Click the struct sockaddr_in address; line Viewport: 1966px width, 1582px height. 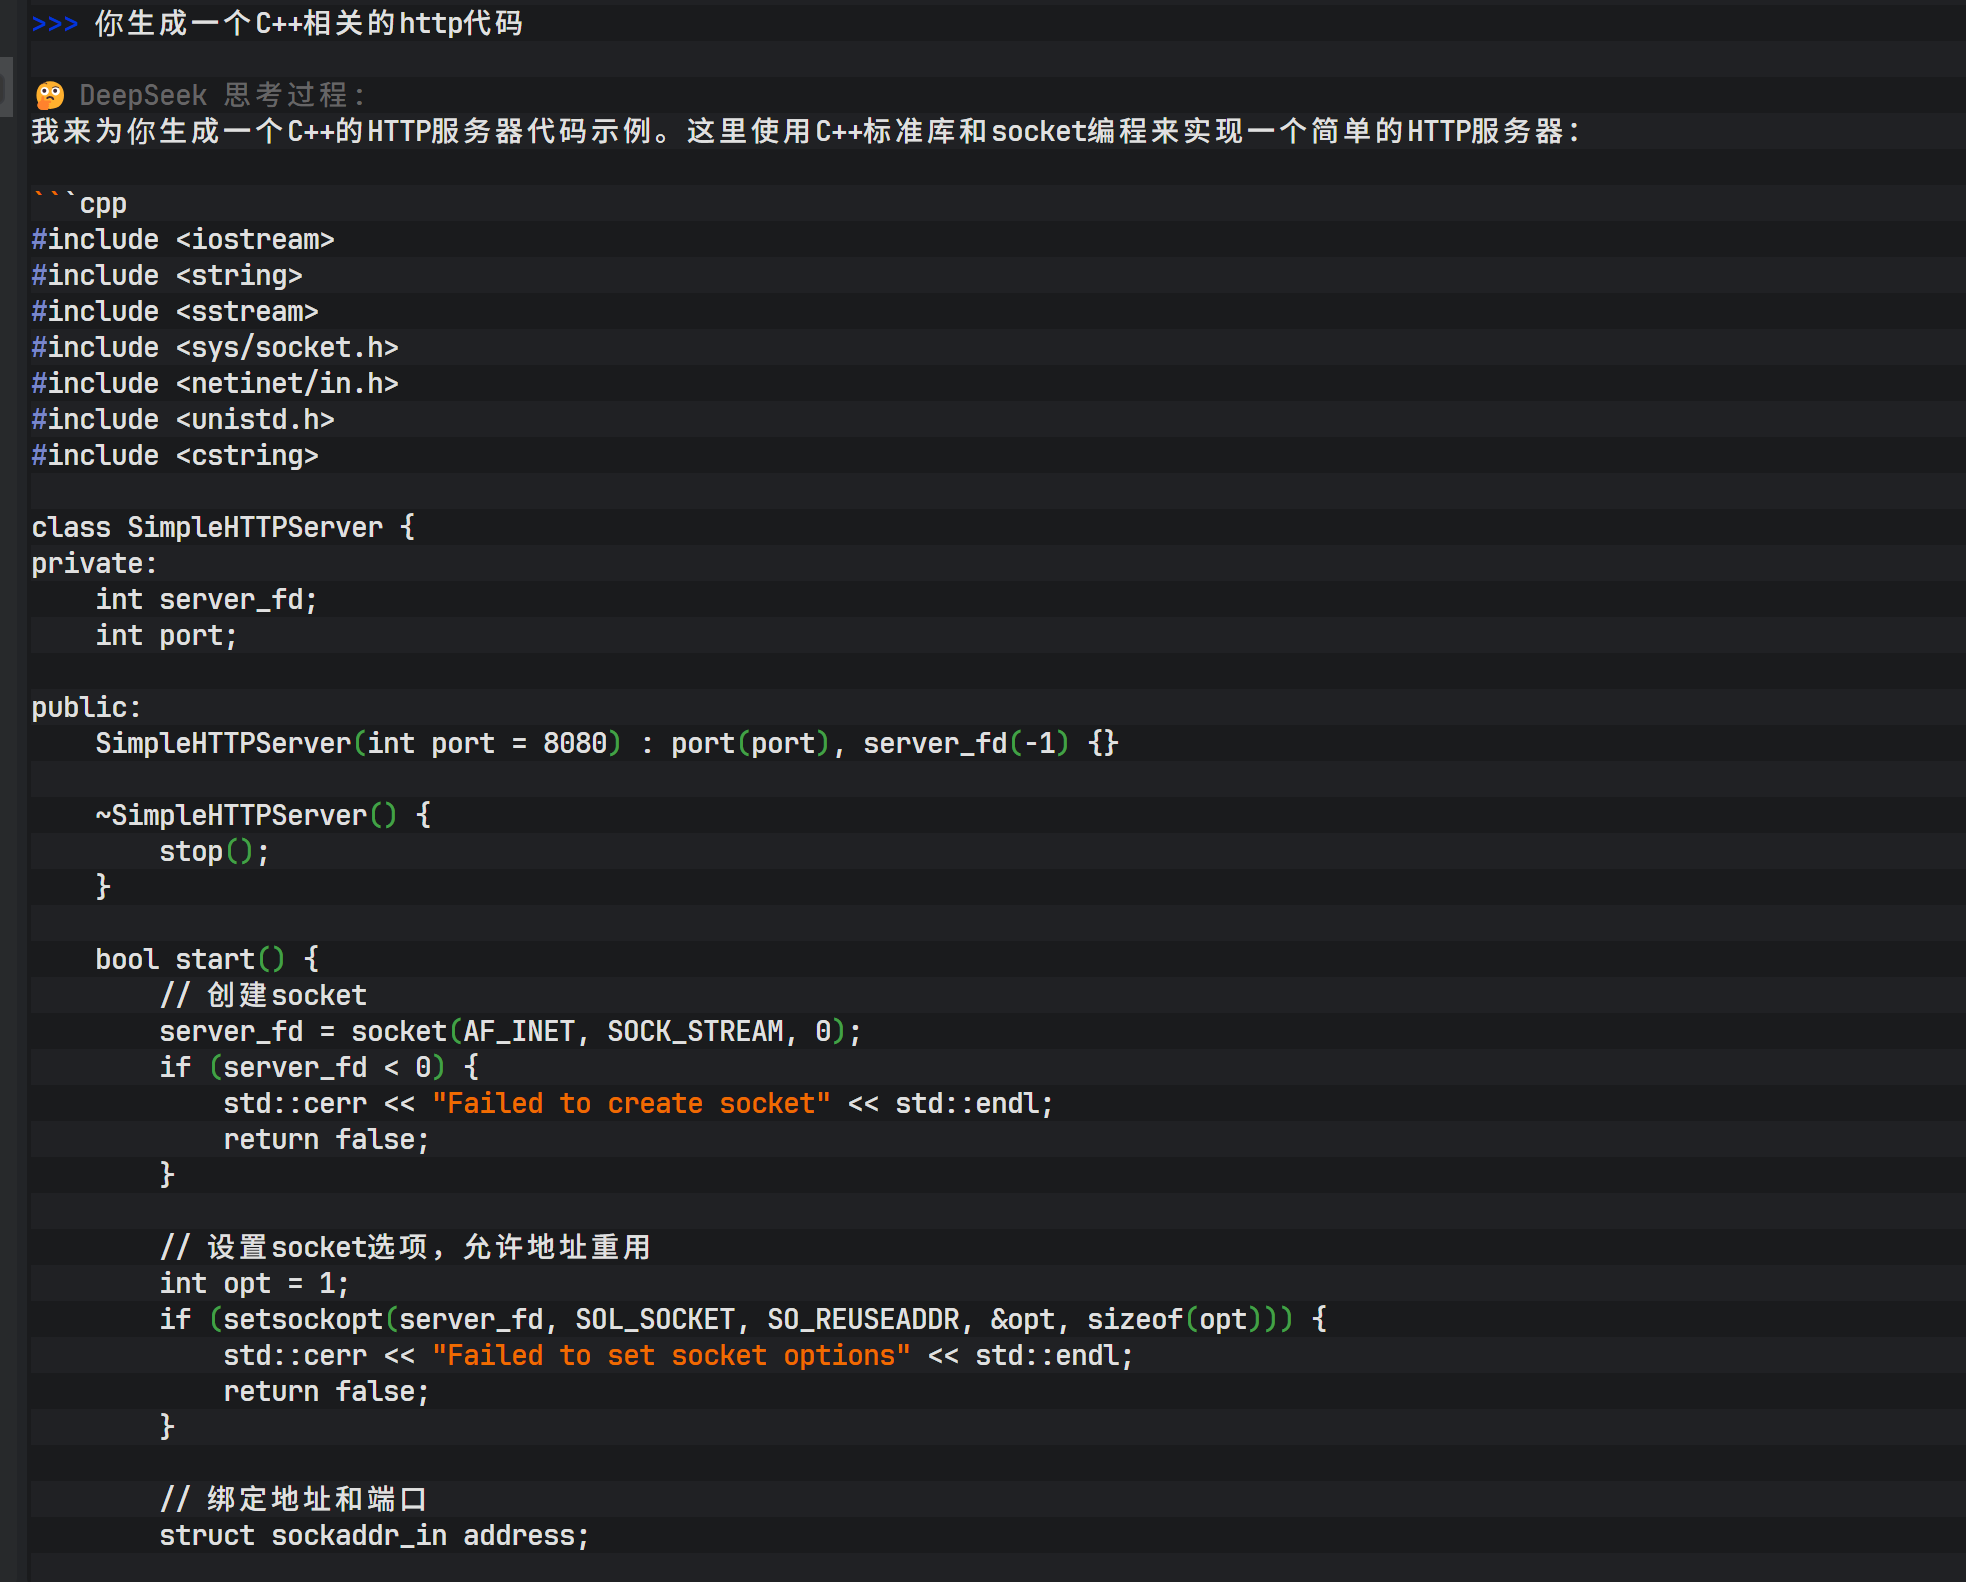tap(374, 1536)
